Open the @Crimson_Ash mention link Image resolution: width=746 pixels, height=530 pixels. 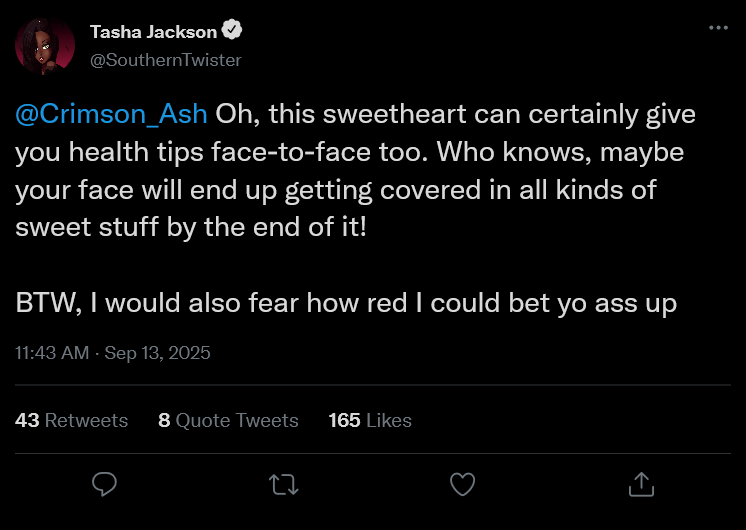(x=112, y=114)
